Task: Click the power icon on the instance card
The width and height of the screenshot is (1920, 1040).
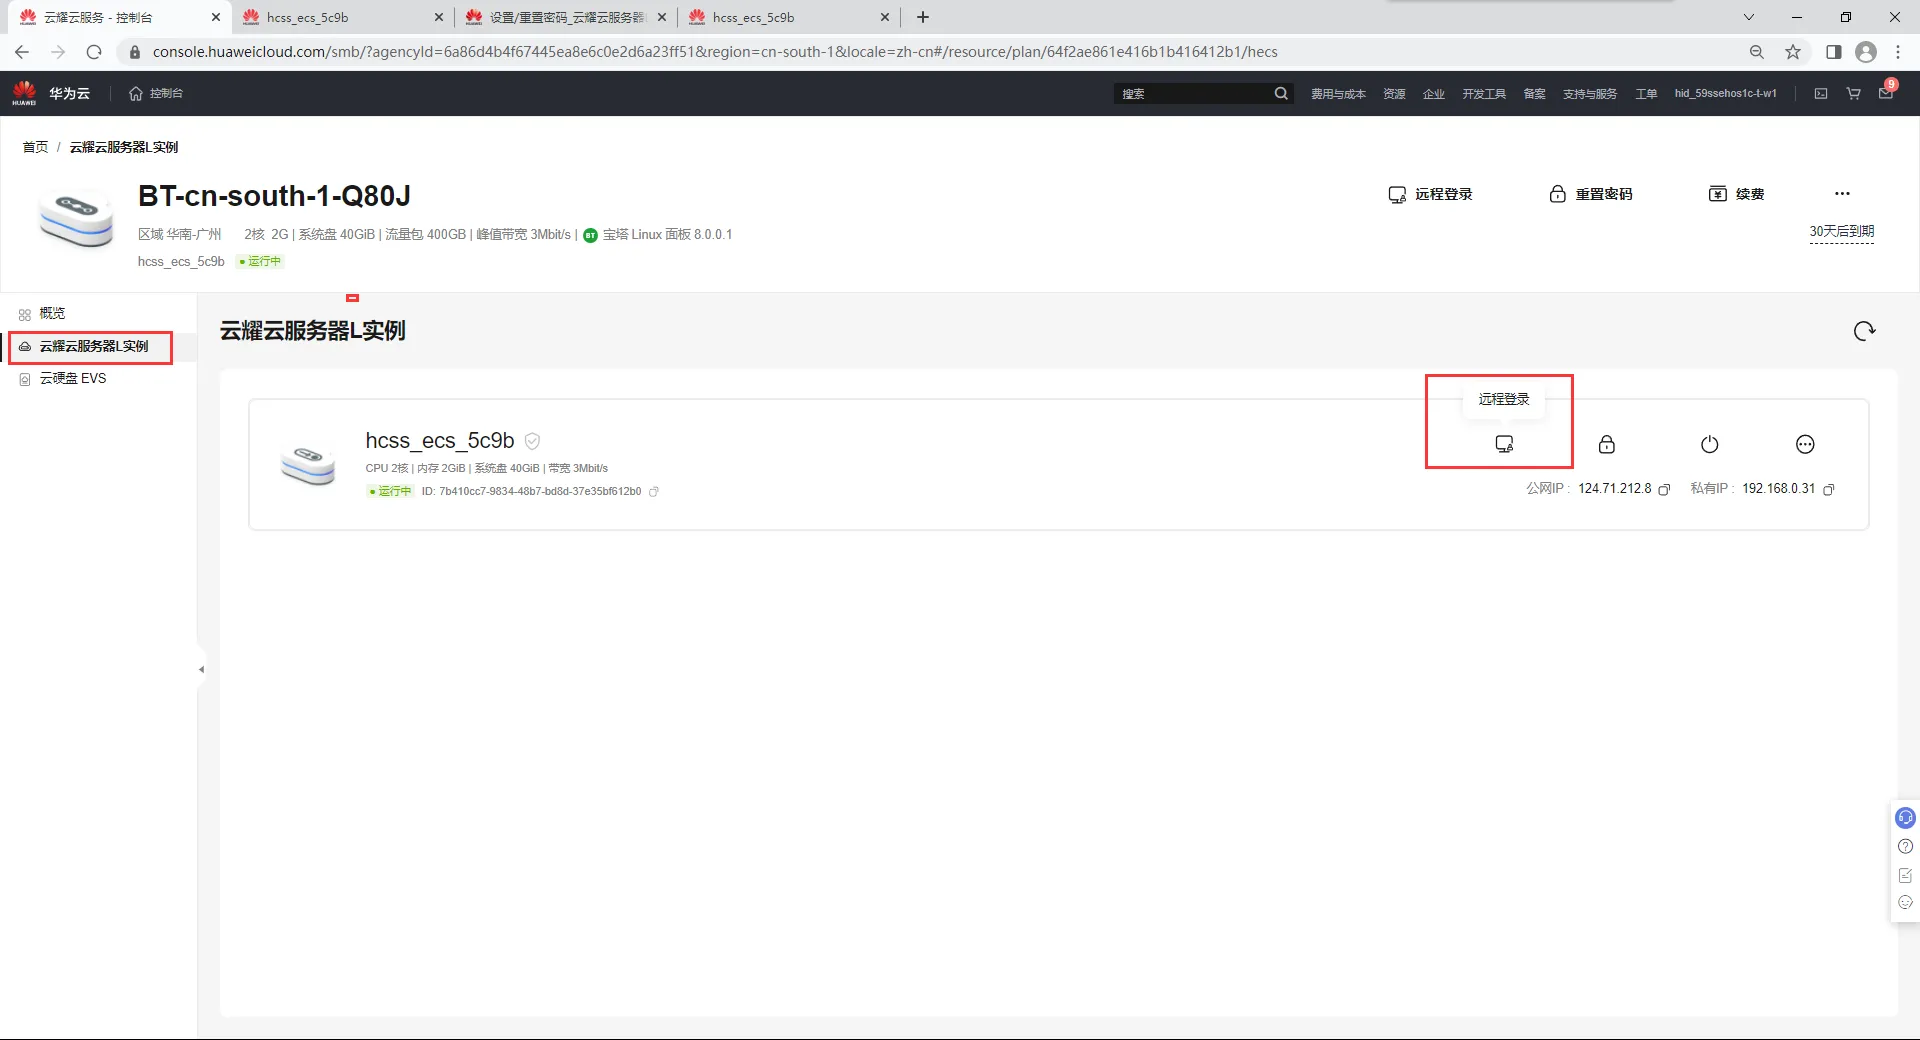Action: point(1710,444)
